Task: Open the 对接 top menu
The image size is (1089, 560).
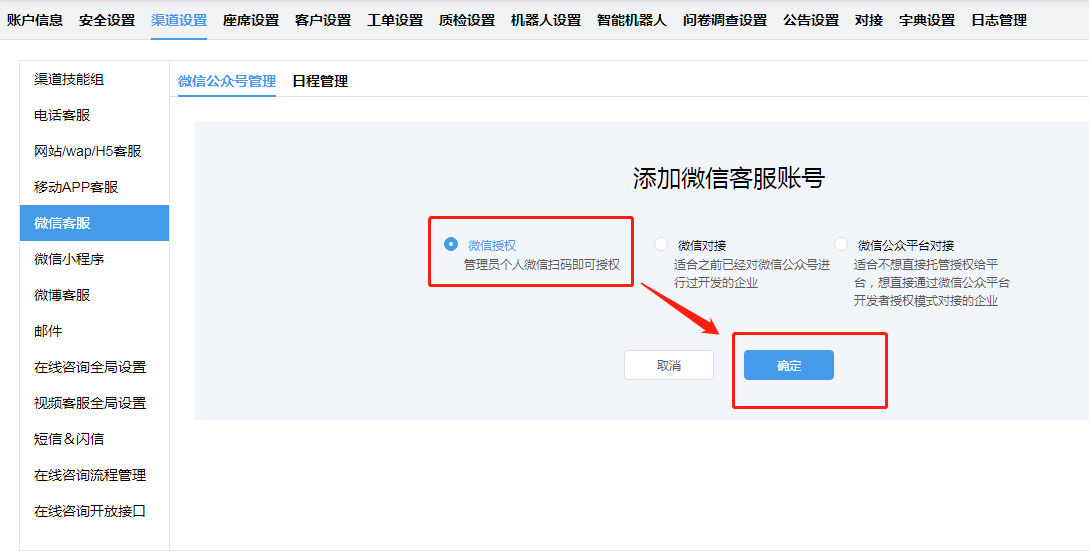Action: pyautogui.click(x=869, y=20)
